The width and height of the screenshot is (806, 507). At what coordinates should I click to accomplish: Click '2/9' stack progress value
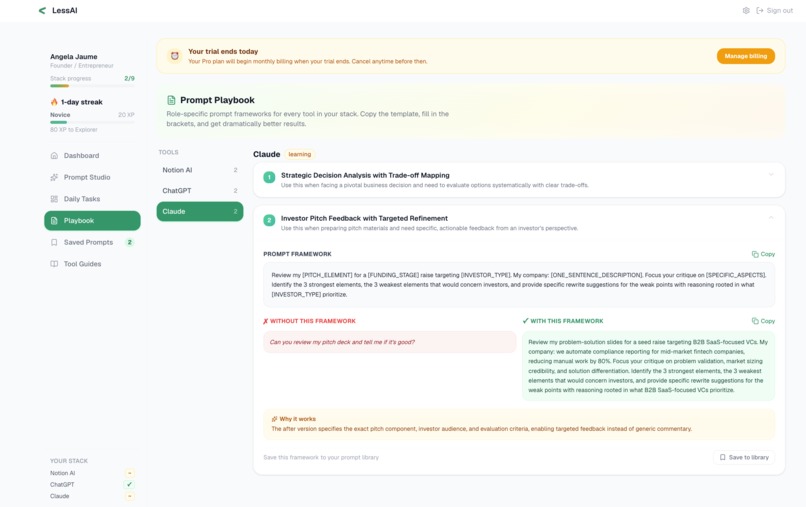[130, 79]
